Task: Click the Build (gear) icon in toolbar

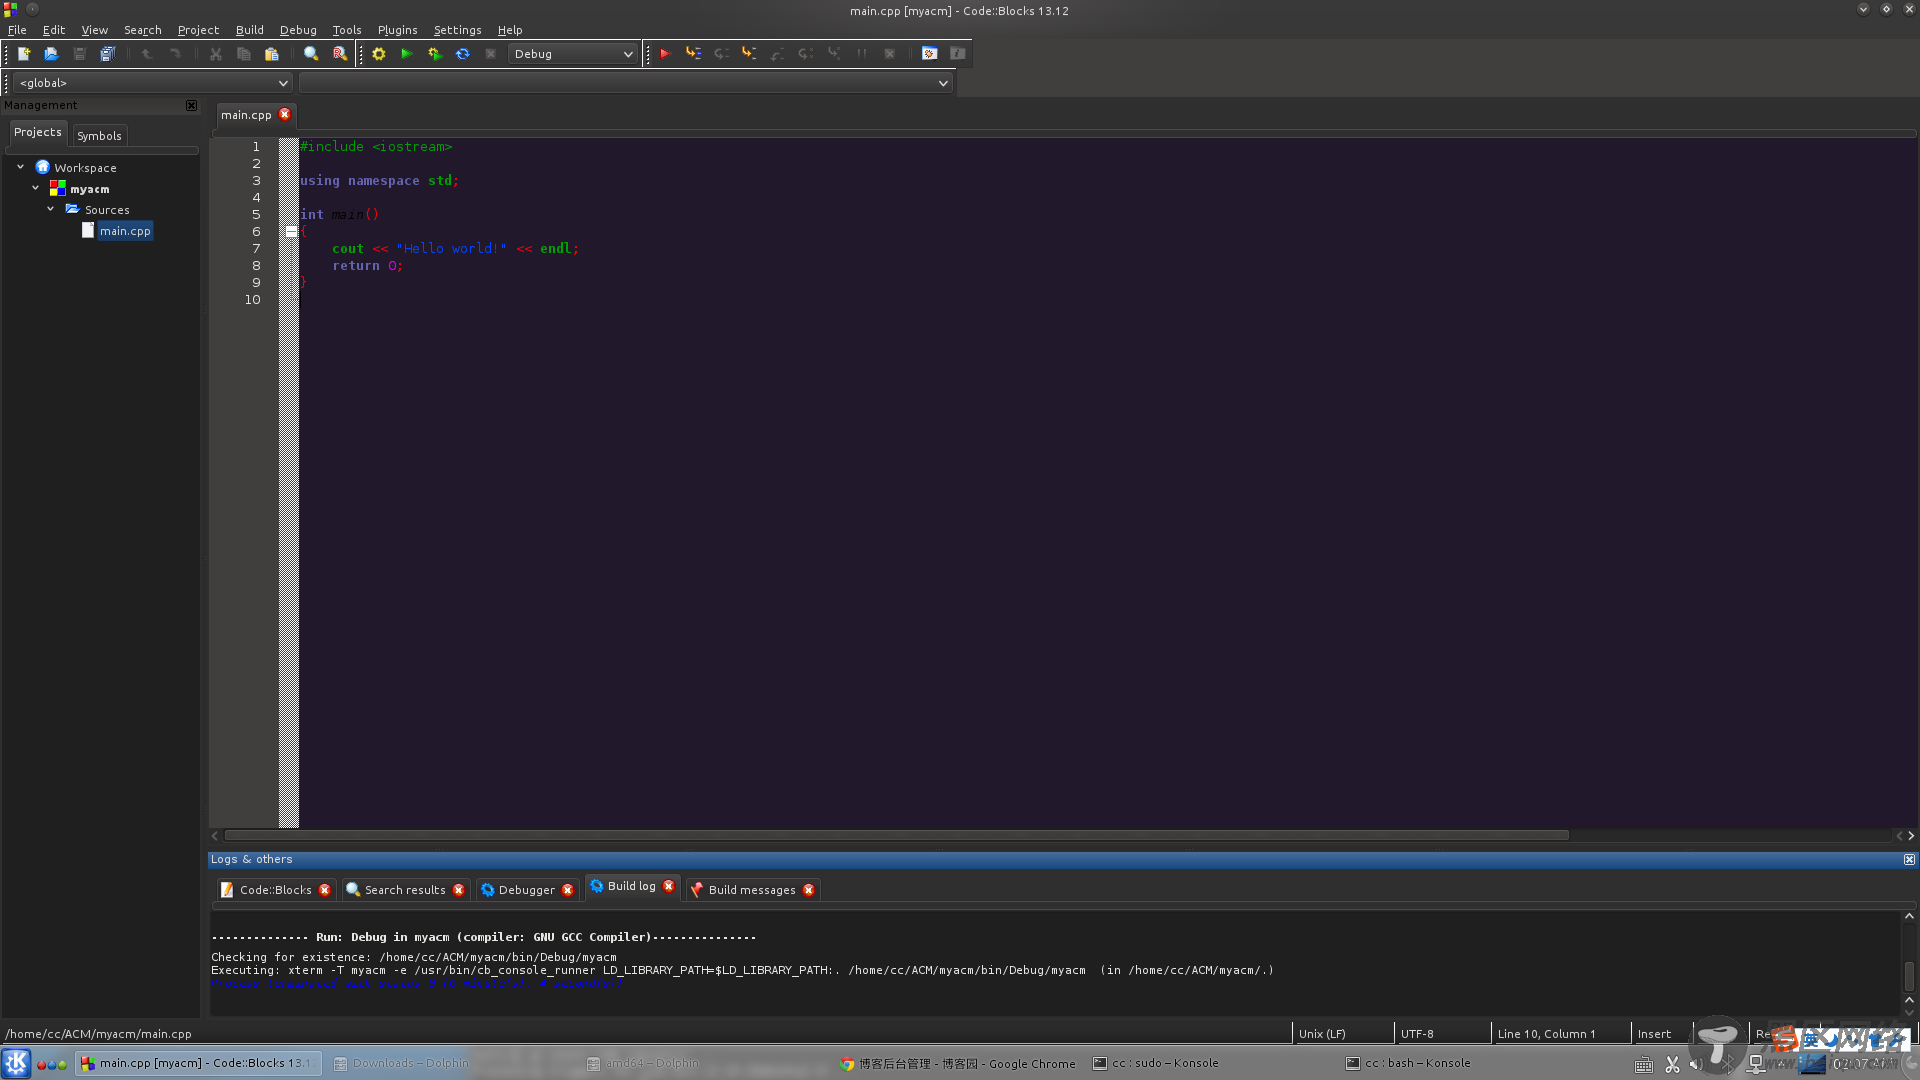Action: (378, 53)
